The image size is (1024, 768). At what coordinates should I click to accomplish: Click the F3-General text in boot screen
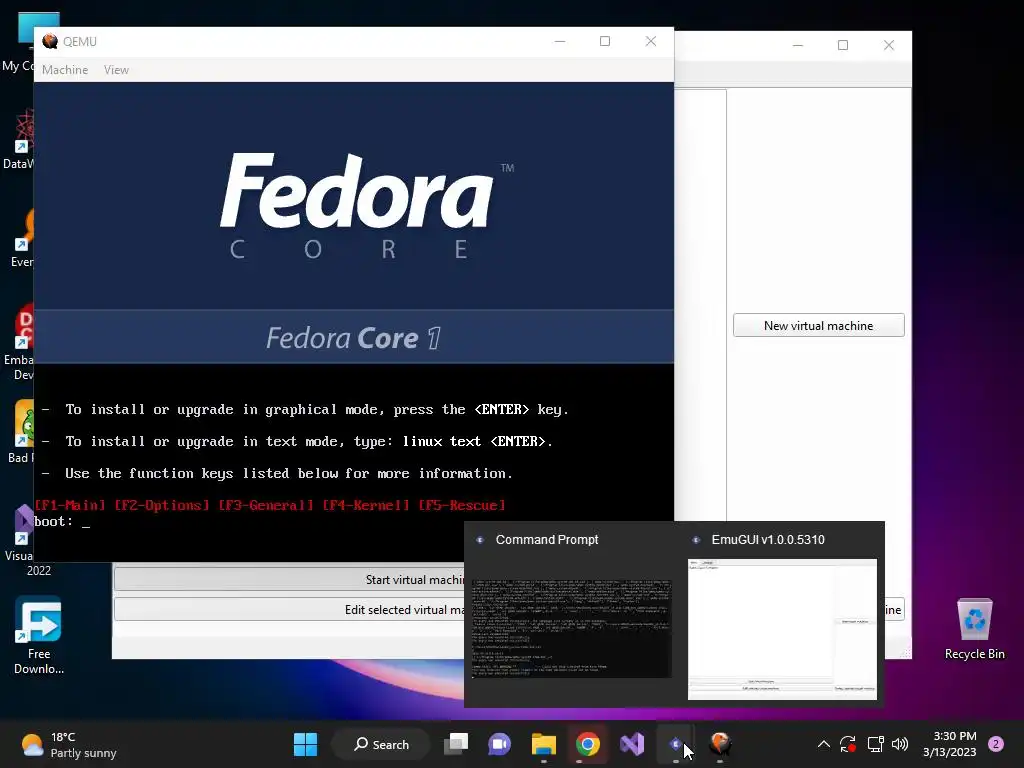pyautogui.click(x=266, y=505)
